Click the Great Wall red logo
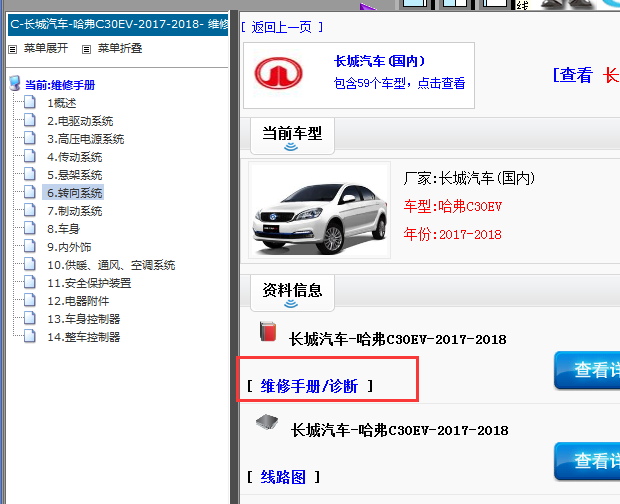The height and width of the screenshot is (504, 620). [x=278, y=74]
